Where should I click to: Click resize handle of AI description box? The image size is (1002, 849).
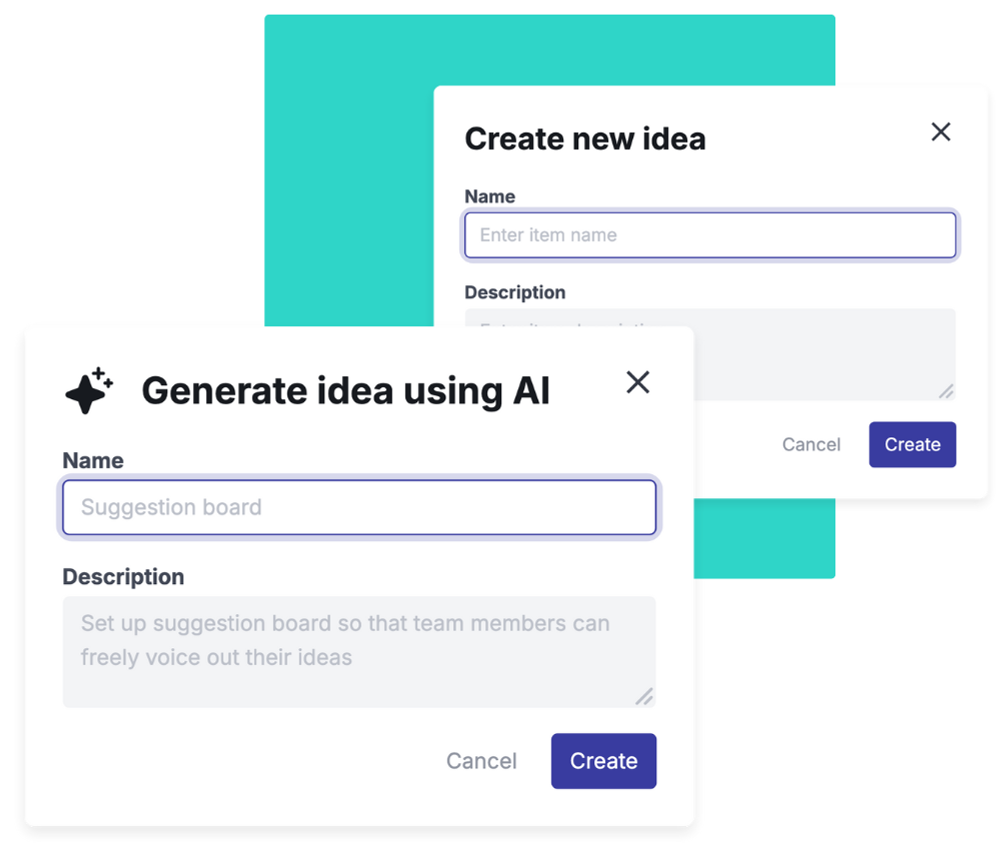click(x=645, y=696)
